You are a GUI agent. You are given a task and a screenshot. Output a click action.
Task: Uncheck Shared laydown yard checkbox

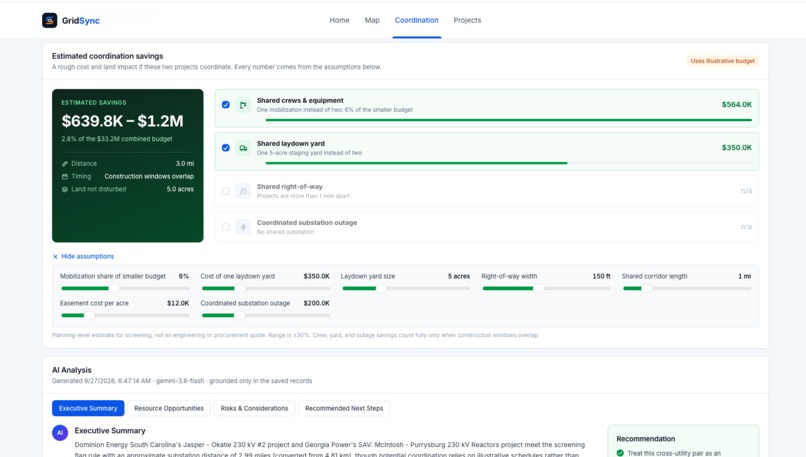(226, 148)
